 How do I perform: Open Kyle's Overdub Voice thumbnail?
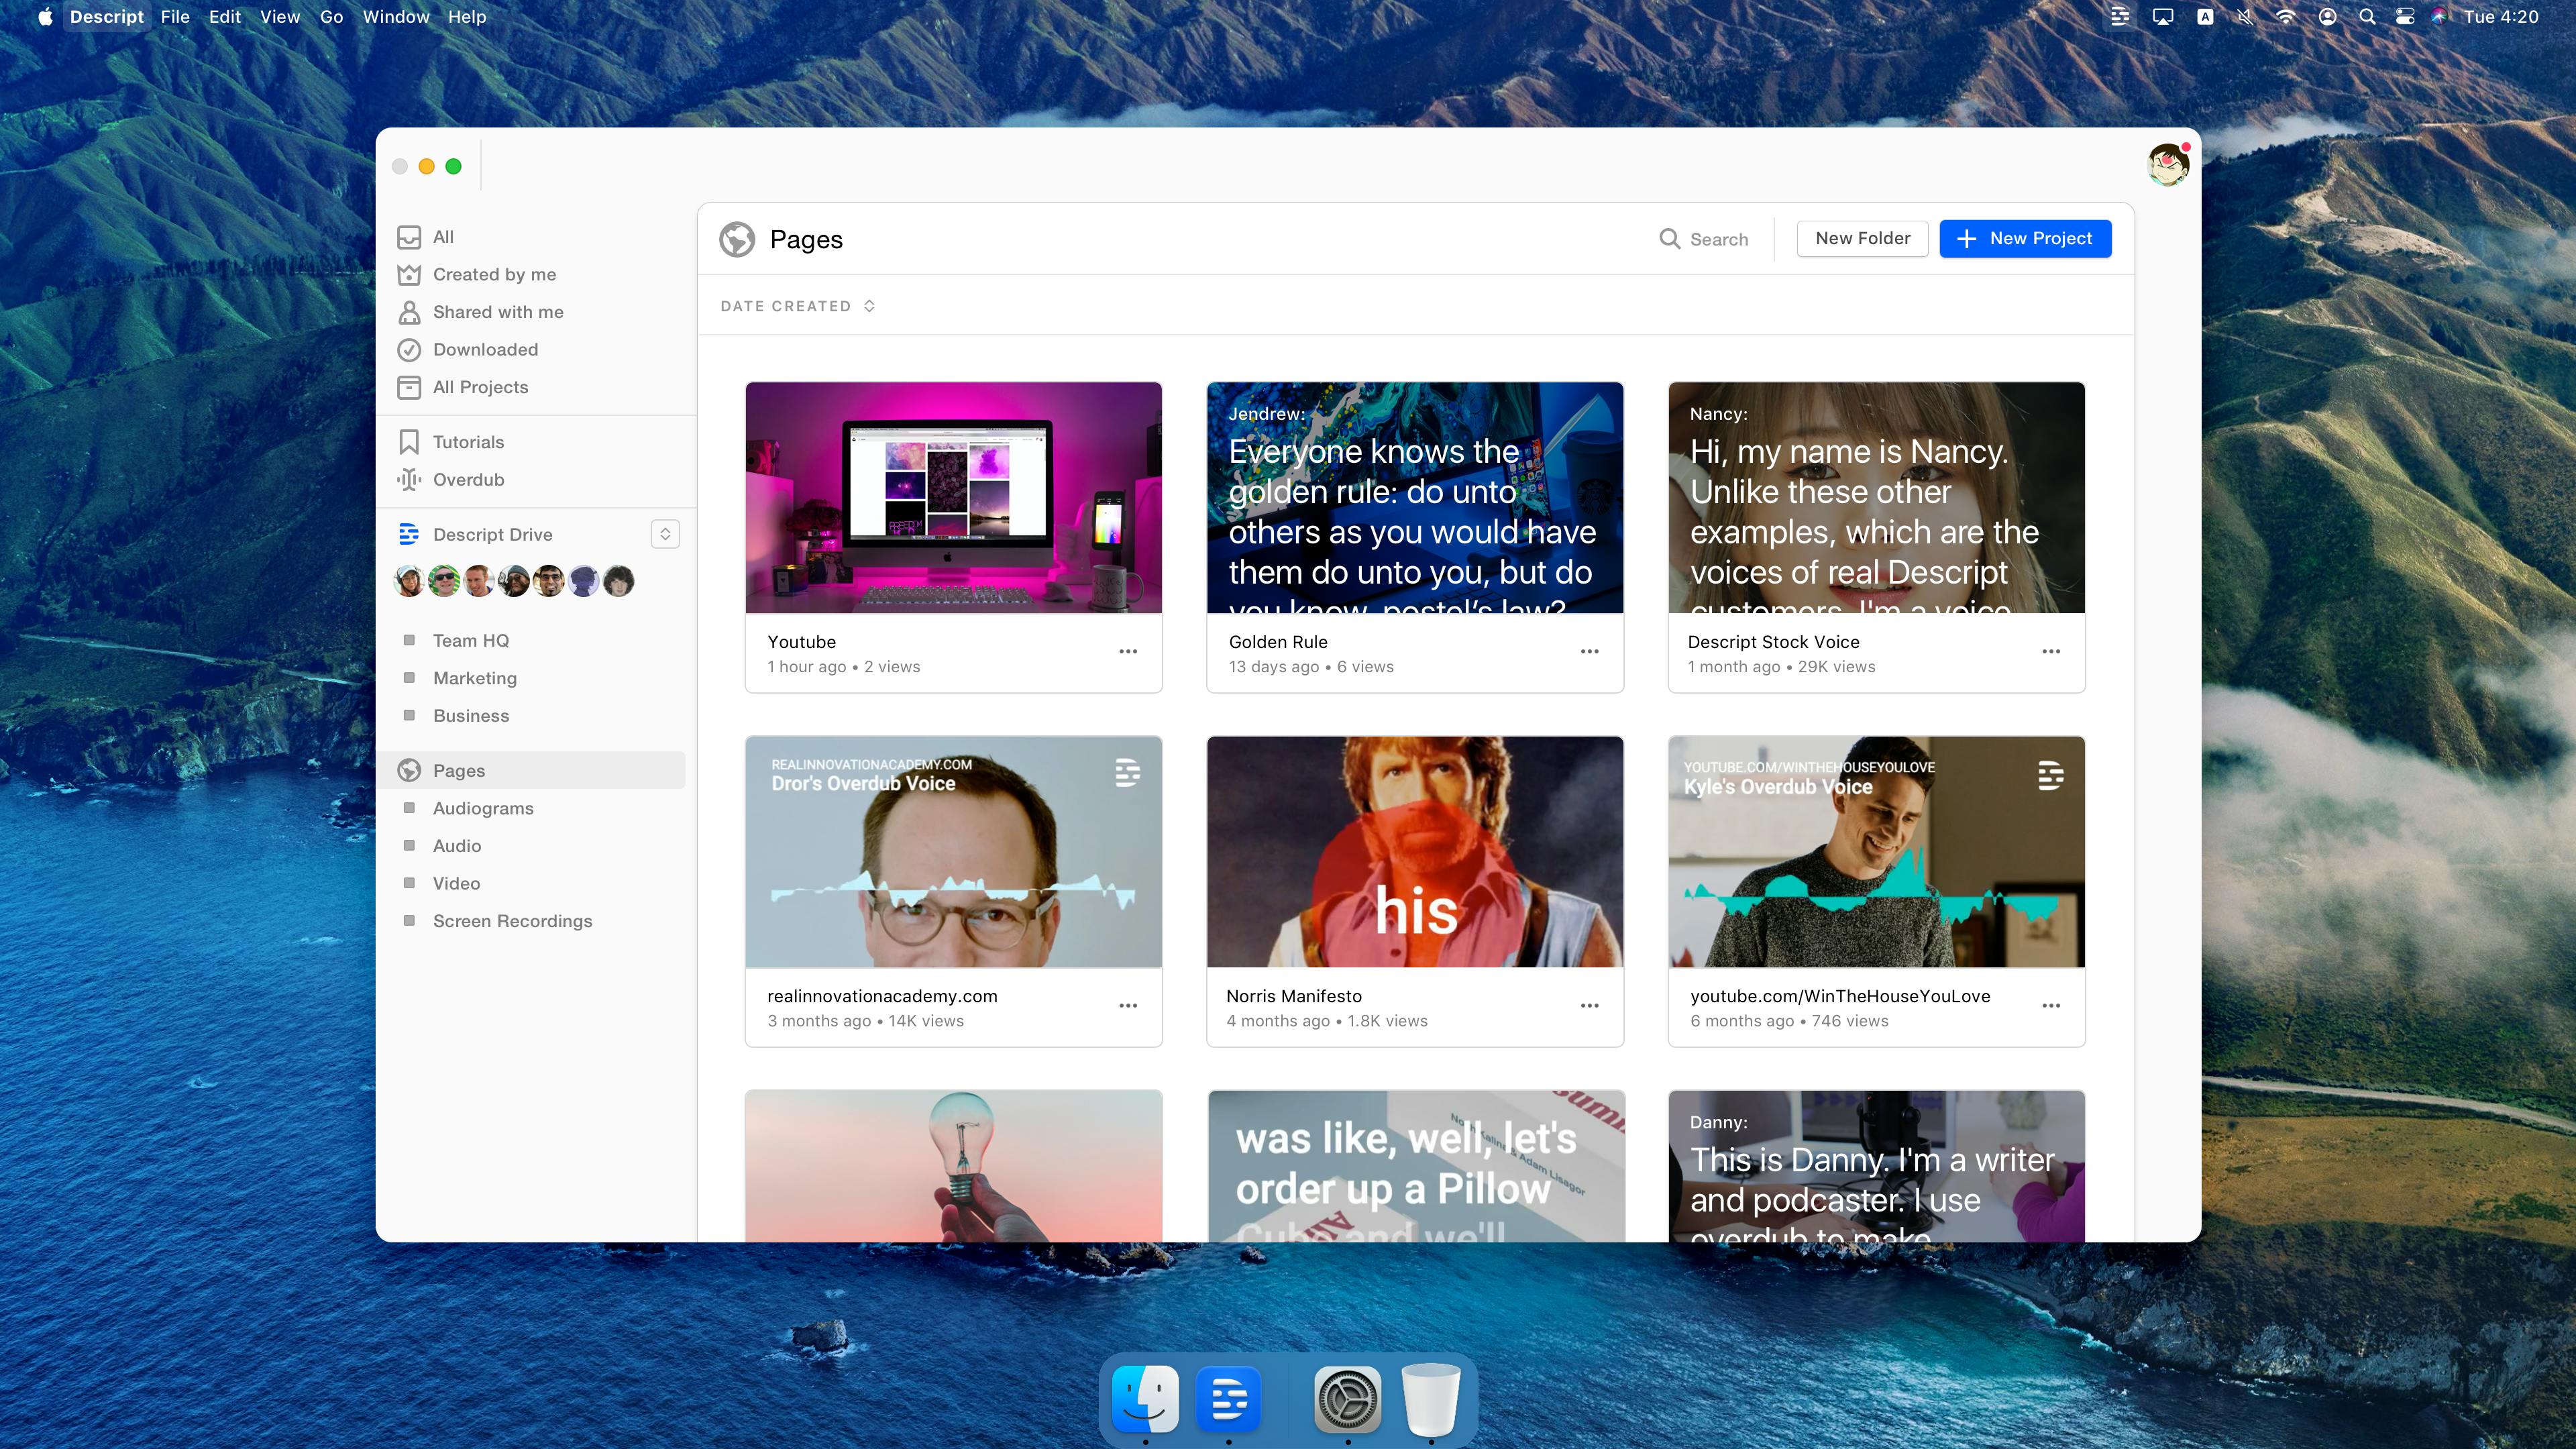click(x=1876, y=852)
